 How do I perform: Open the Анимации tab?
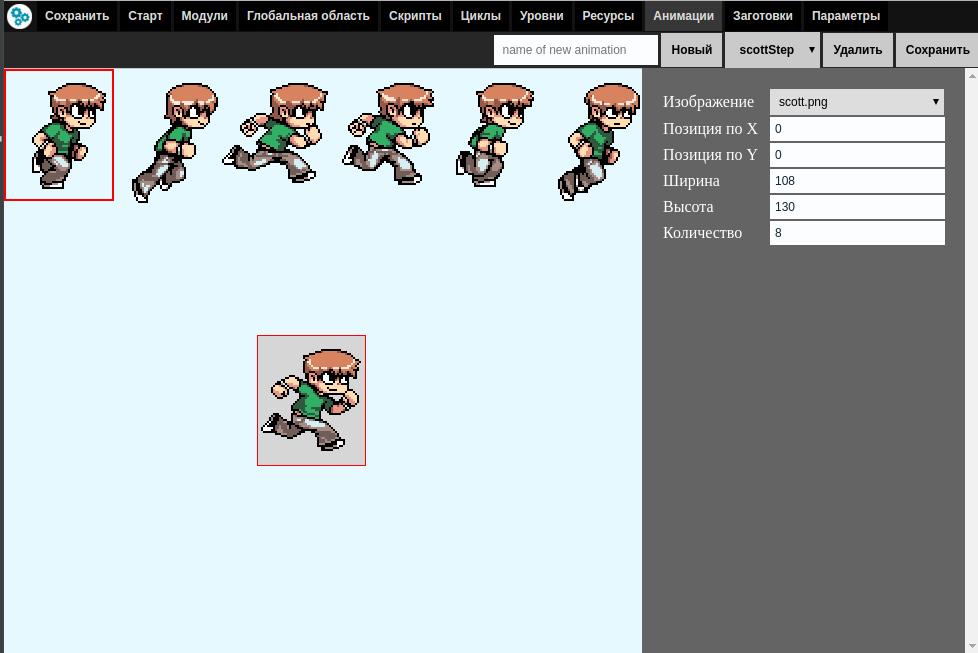[x=683, y=16]
